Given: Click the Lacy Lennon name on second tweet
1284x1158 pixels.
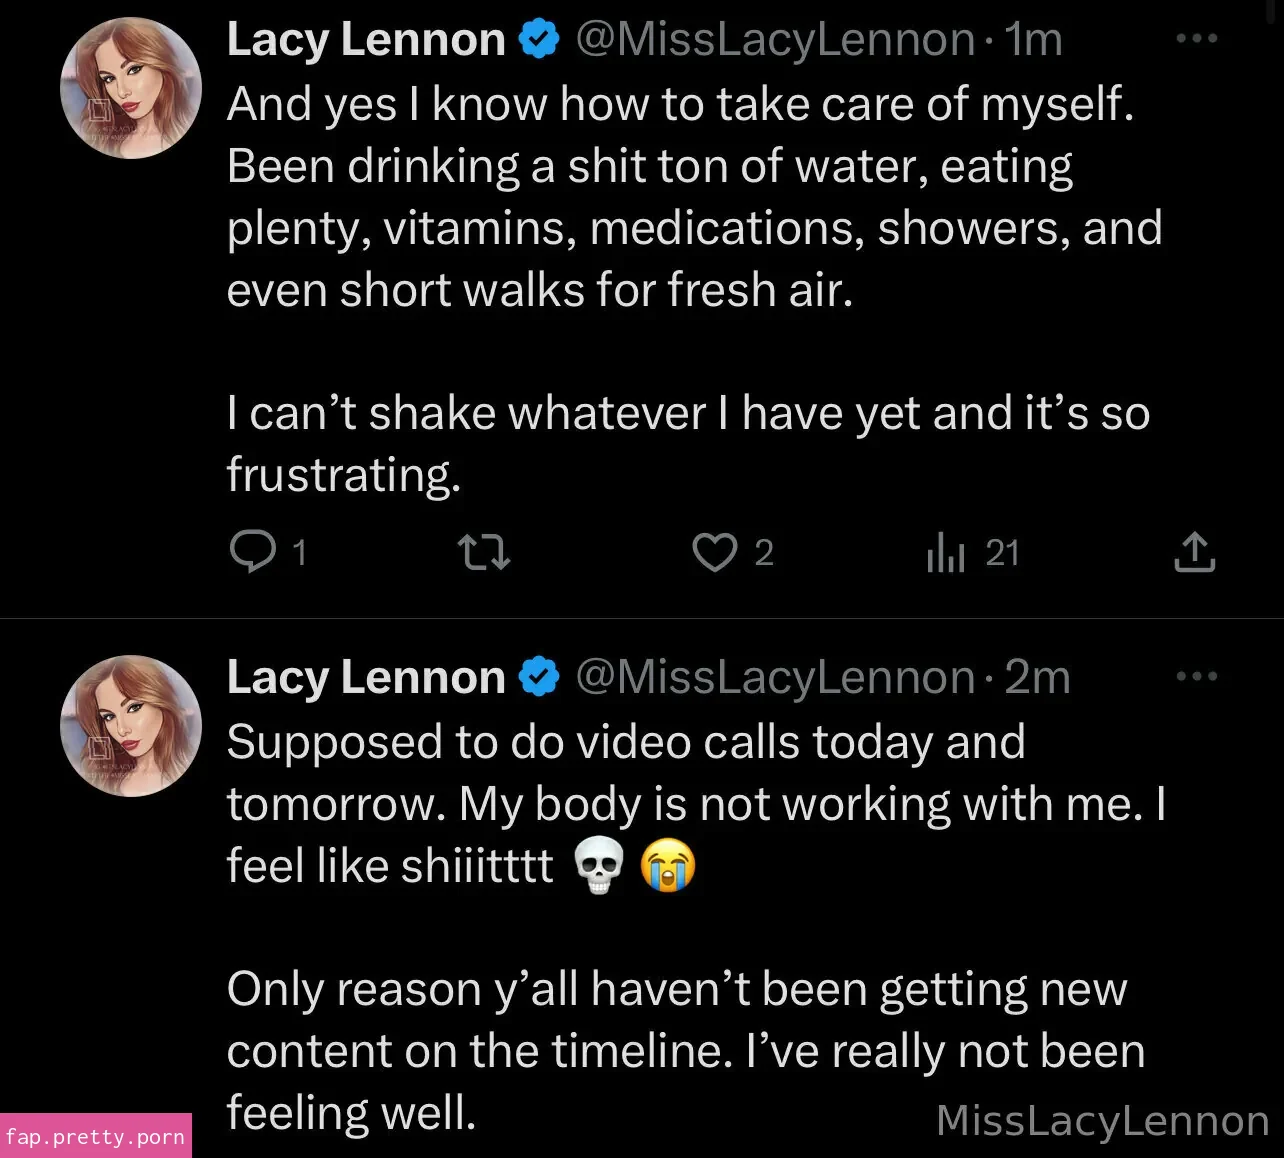Looking at the screenshot, I should pyautogui.click(x=366, y=678).
